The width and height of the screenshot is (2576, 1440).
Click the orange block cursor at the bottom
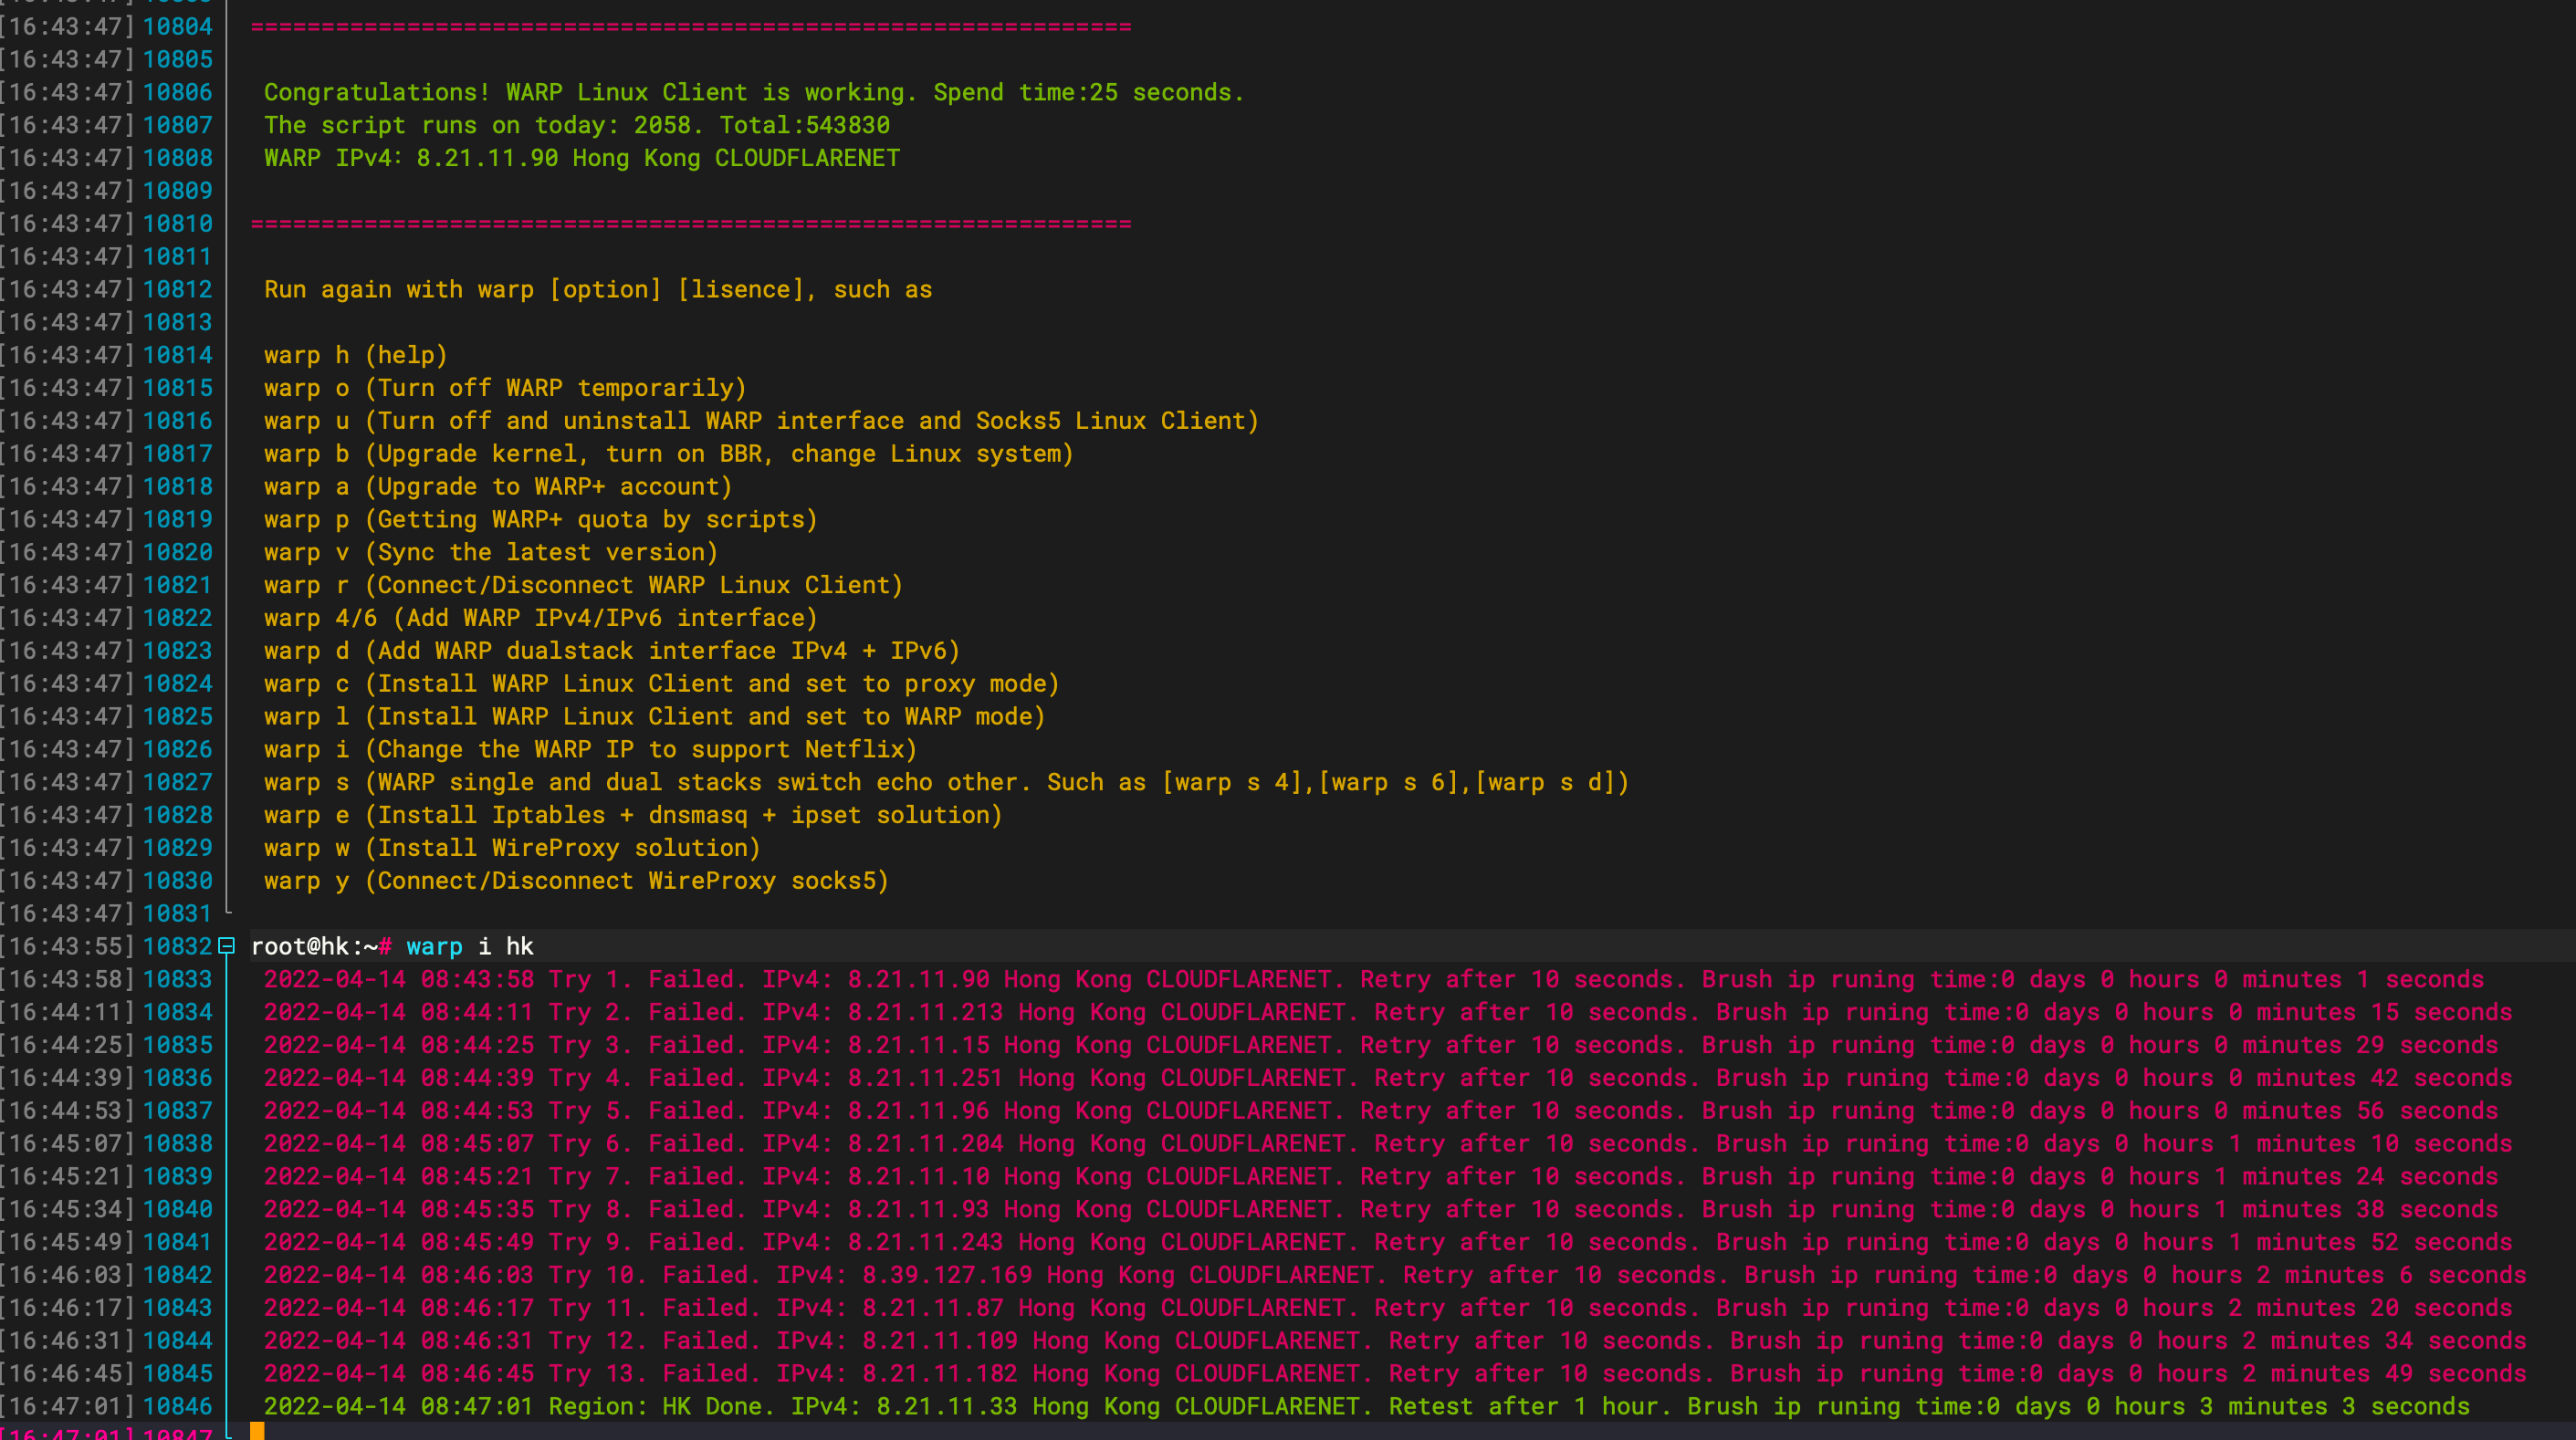257,1430
